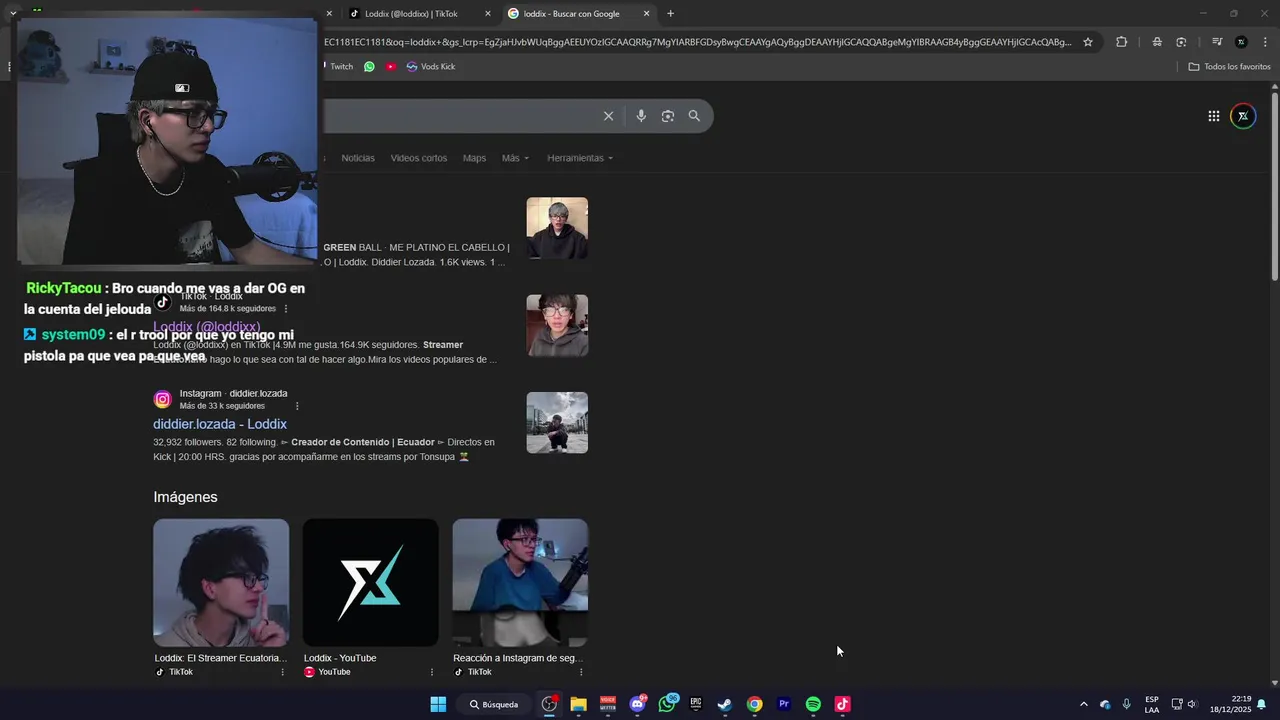Open options for the Instagram result

297,406
